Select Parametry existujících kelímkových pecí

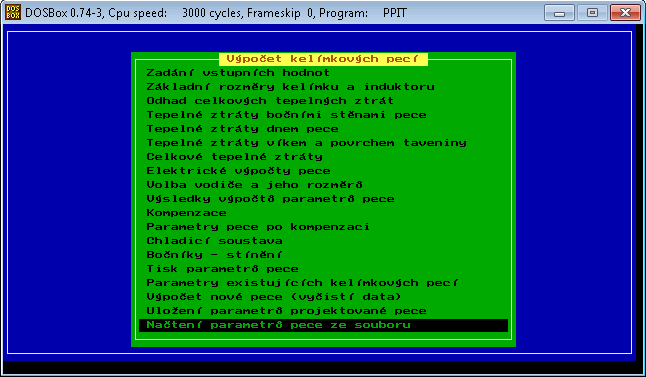click(302, 283)
